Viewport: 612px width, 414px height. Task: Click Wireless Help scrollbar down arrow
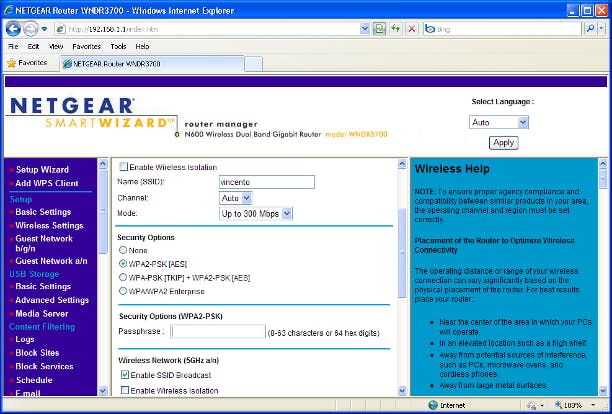(x=603, y=390)
